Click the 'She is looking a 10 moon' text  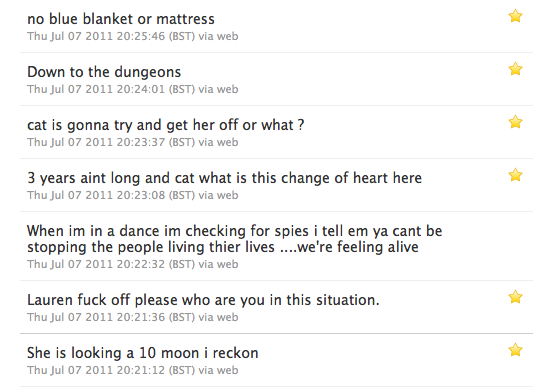coord(143,353)
